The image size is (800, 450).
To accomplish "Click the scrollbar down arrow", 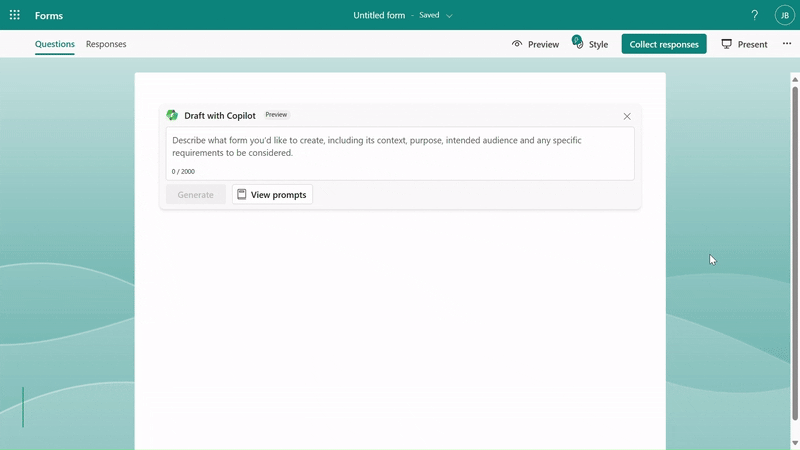I will pyautogui.click(x=795, y=443).
